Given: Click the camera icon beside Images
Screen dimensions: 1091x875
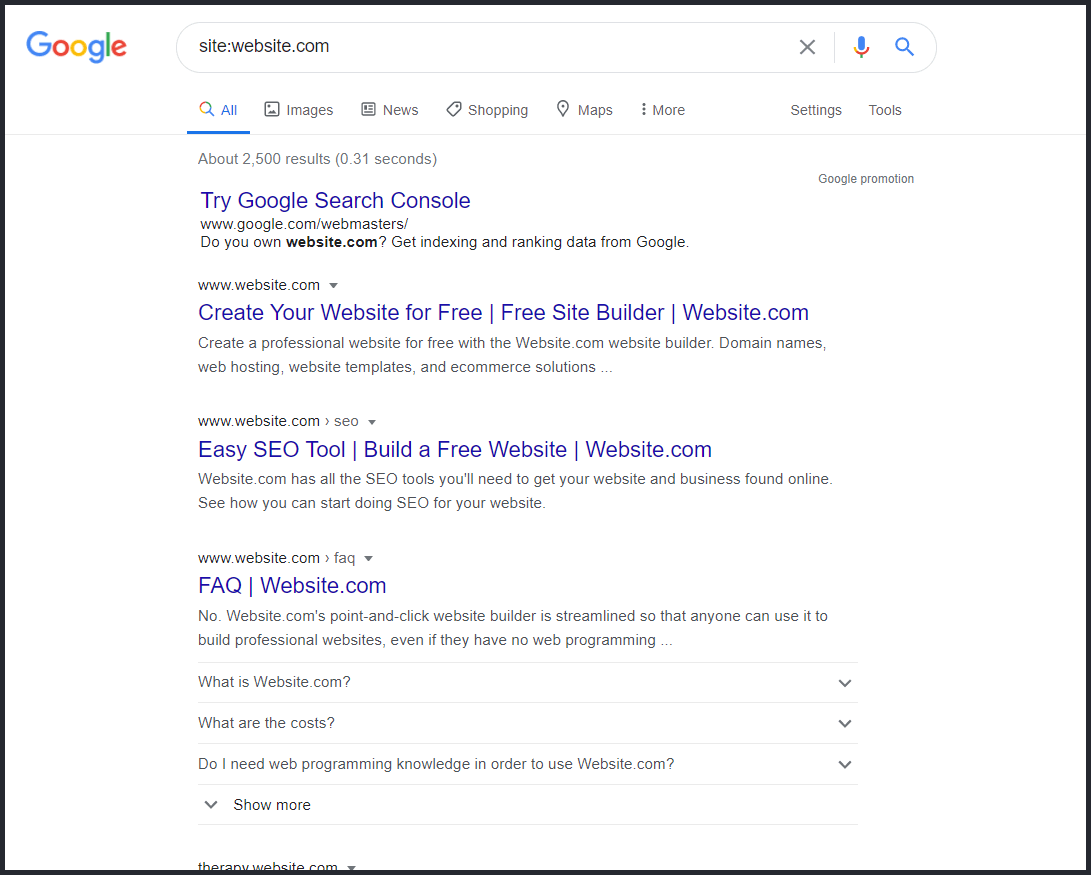Looking at the screenshot, I should coord(270,109).
